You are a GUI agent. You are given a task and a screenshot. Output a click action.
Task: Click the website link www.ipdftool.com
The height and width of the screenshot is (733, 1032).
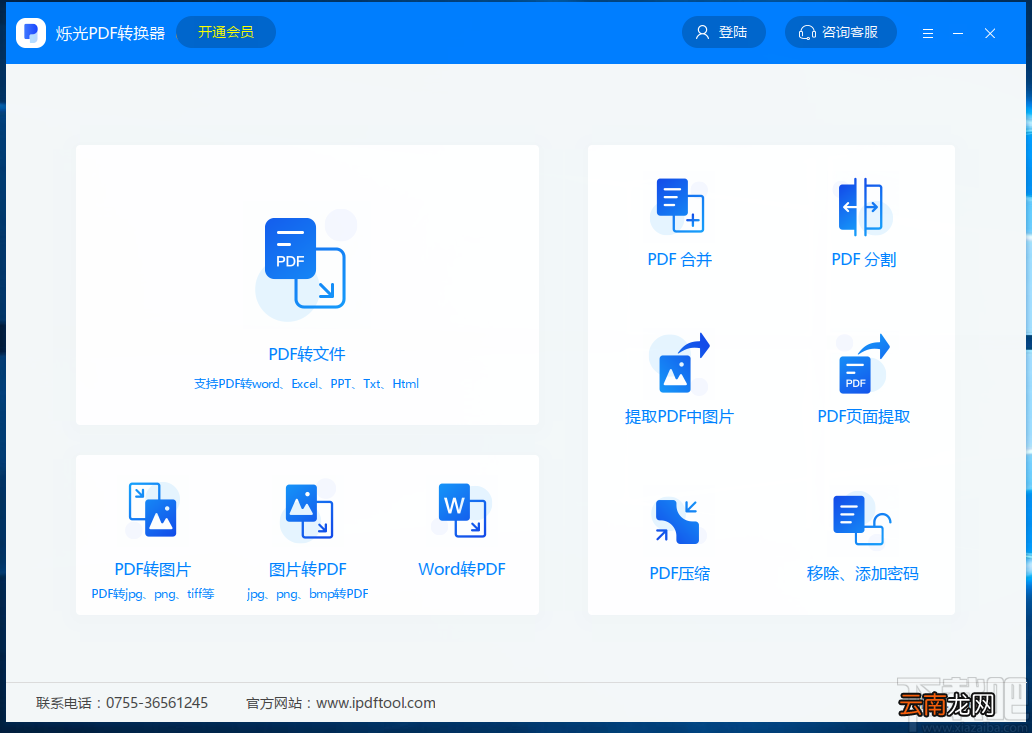376,703
